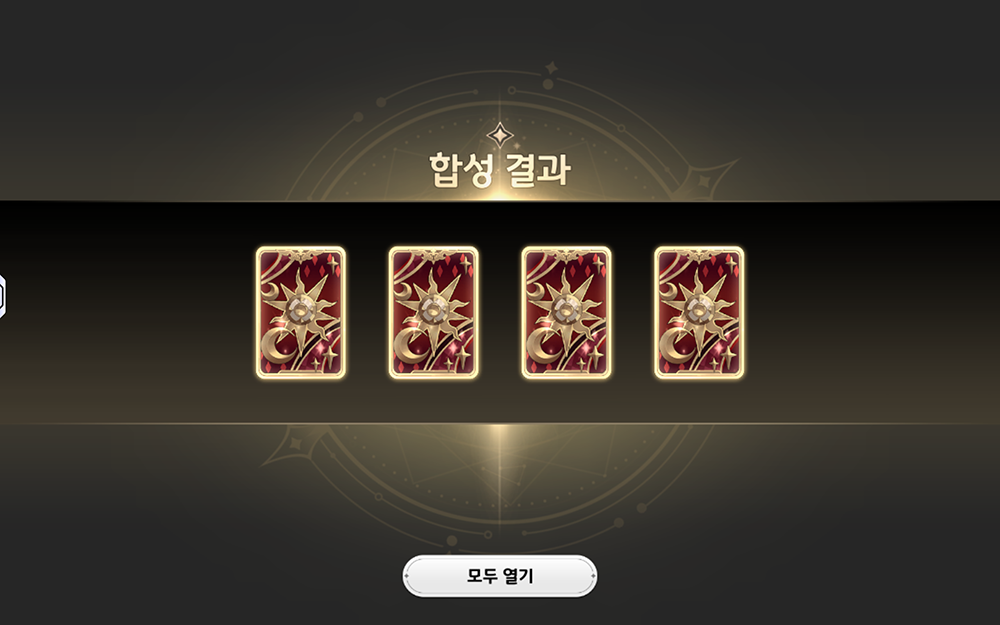This screenshot has height=625, width=1000.
Task: Reveal the third card from the left
Action: pos(566,312)
